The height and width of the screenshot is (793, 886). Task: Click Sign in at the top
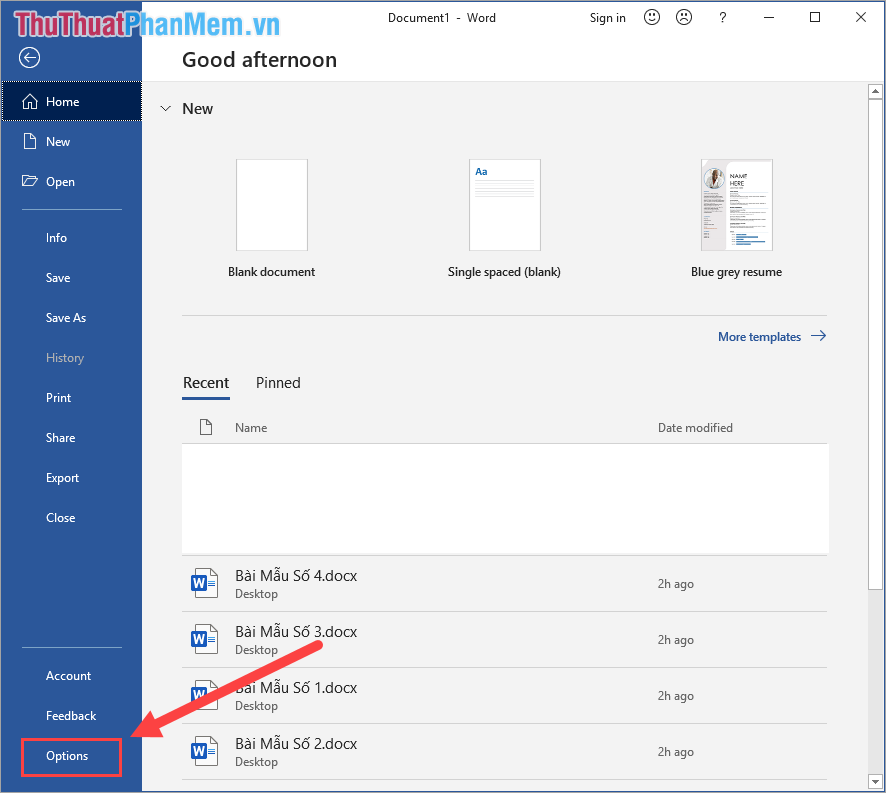coord(607,18)
